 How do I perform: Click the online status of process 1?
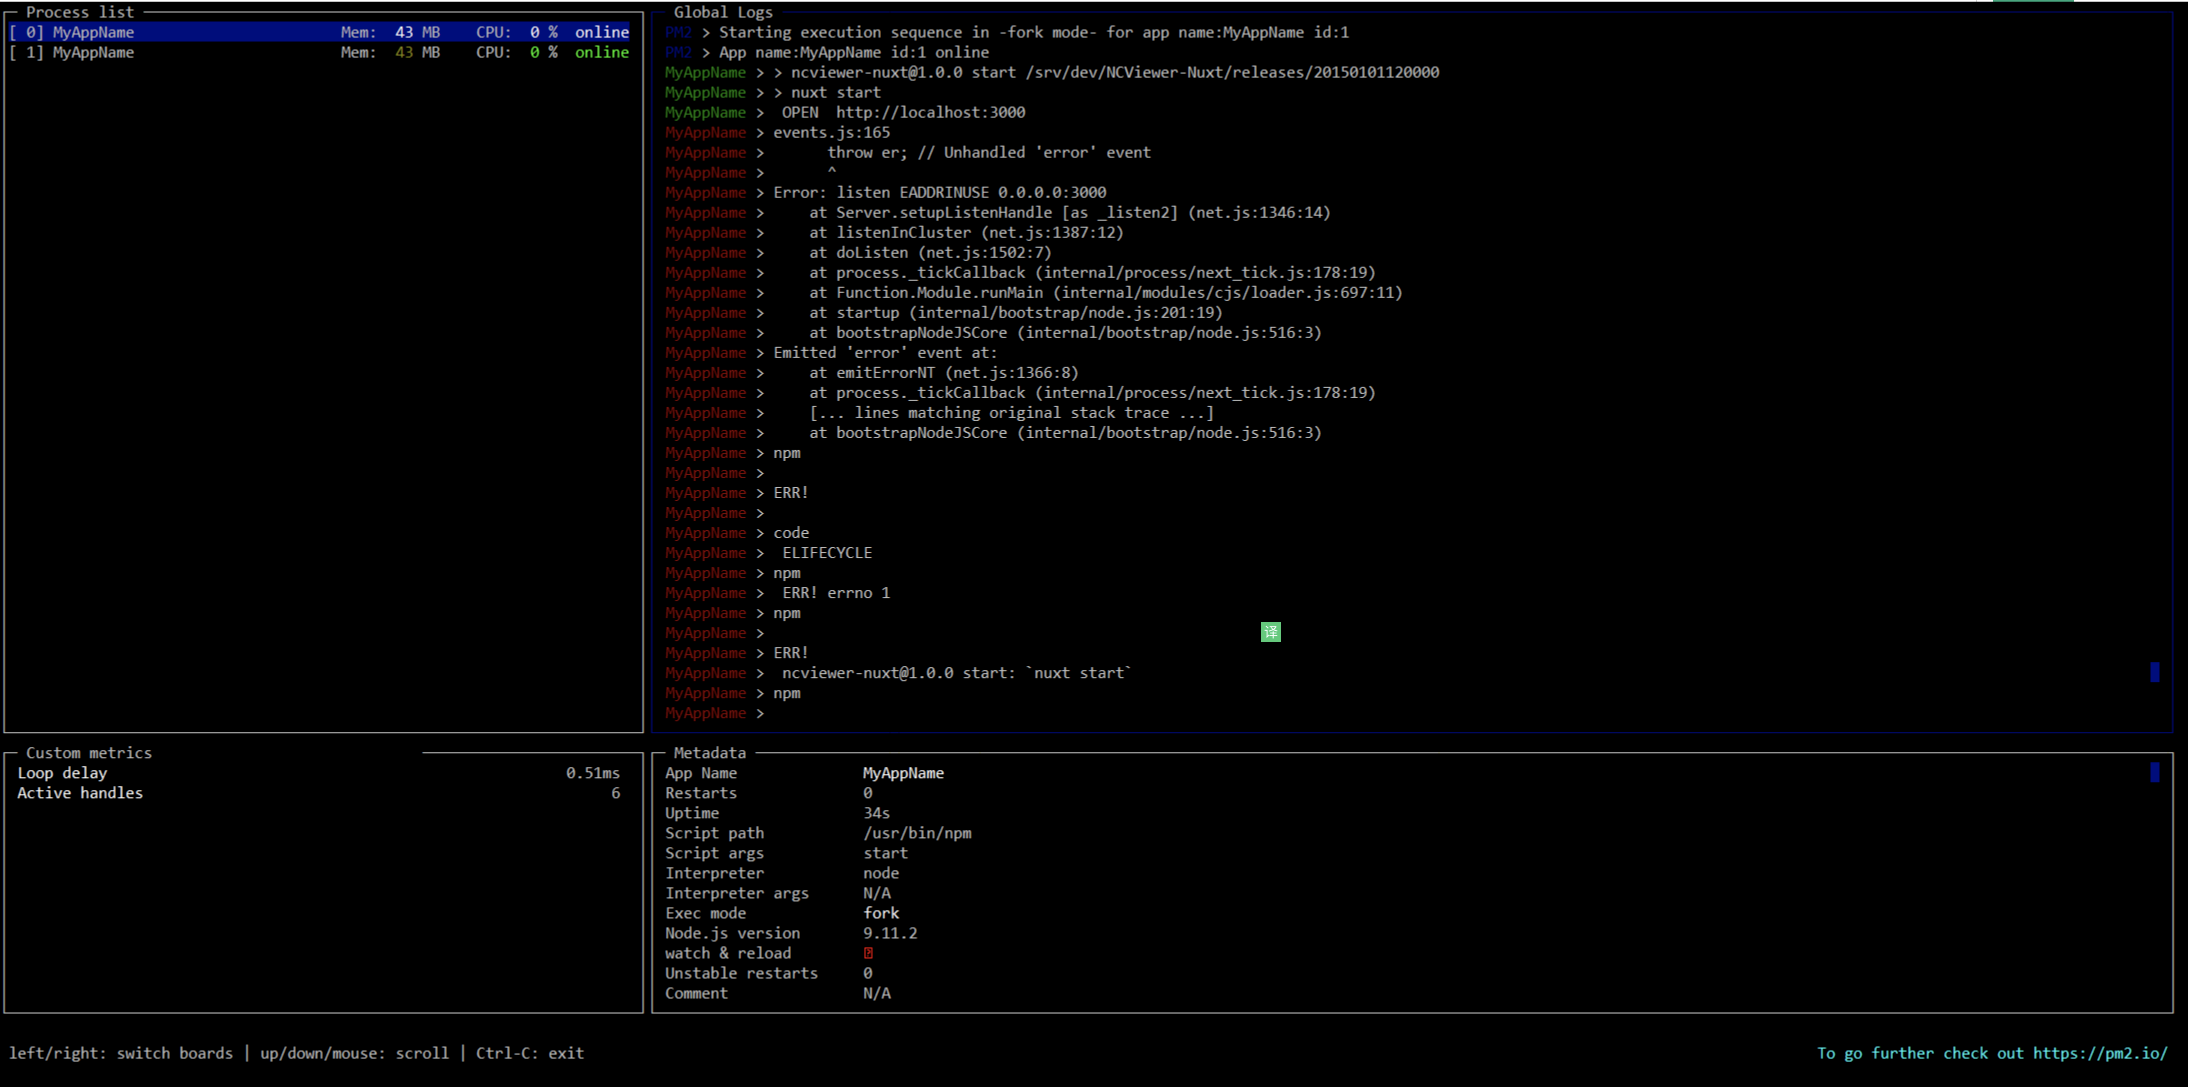(601, 52)
